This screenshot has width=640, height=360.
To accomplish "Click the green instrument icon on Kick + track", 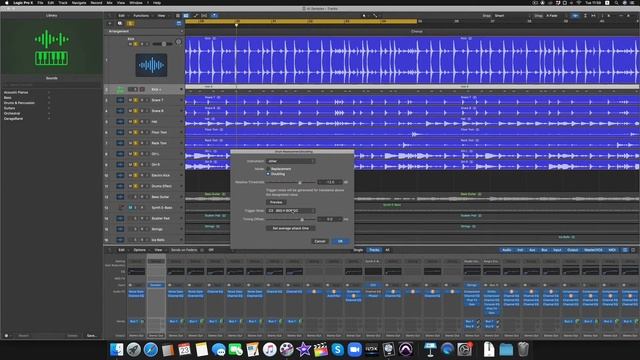I will click(120, 89).
